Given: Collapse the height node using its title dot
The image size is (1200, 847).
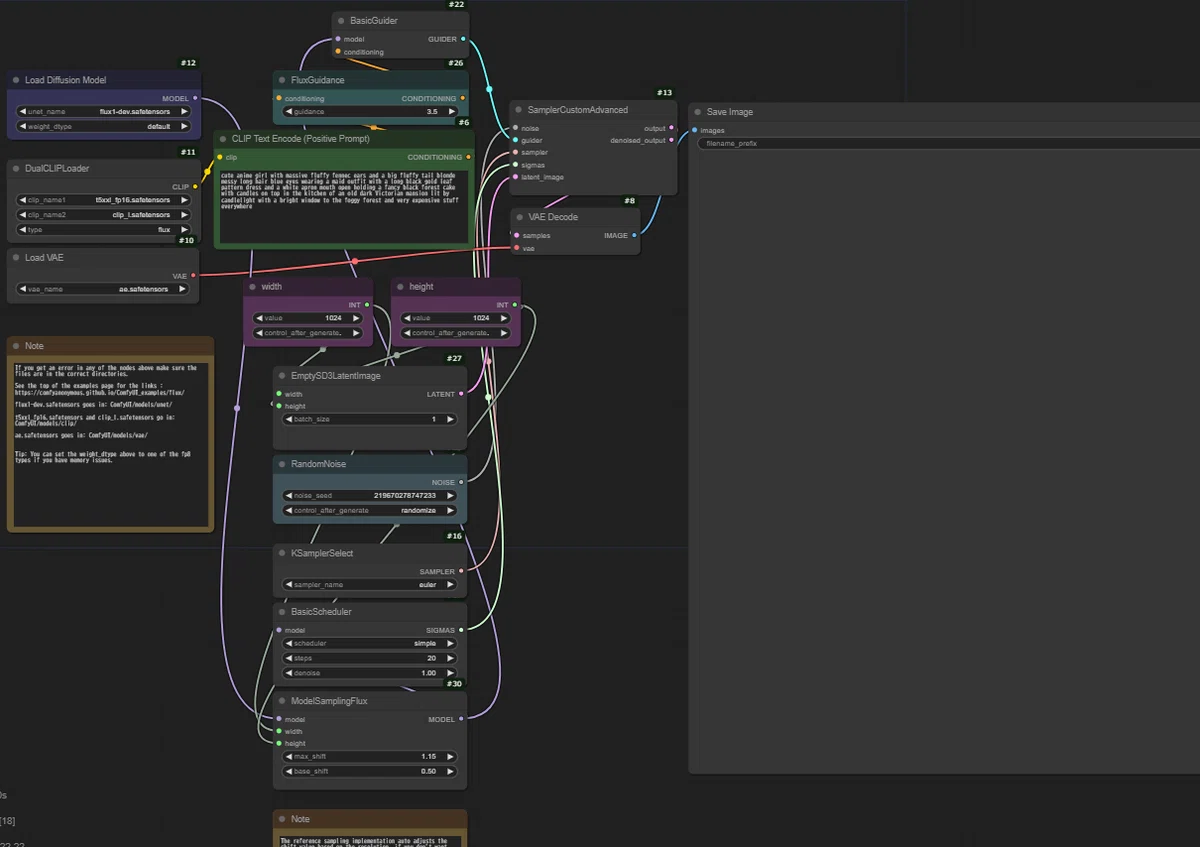Looking at the screenshot, I should click(400, 287).
